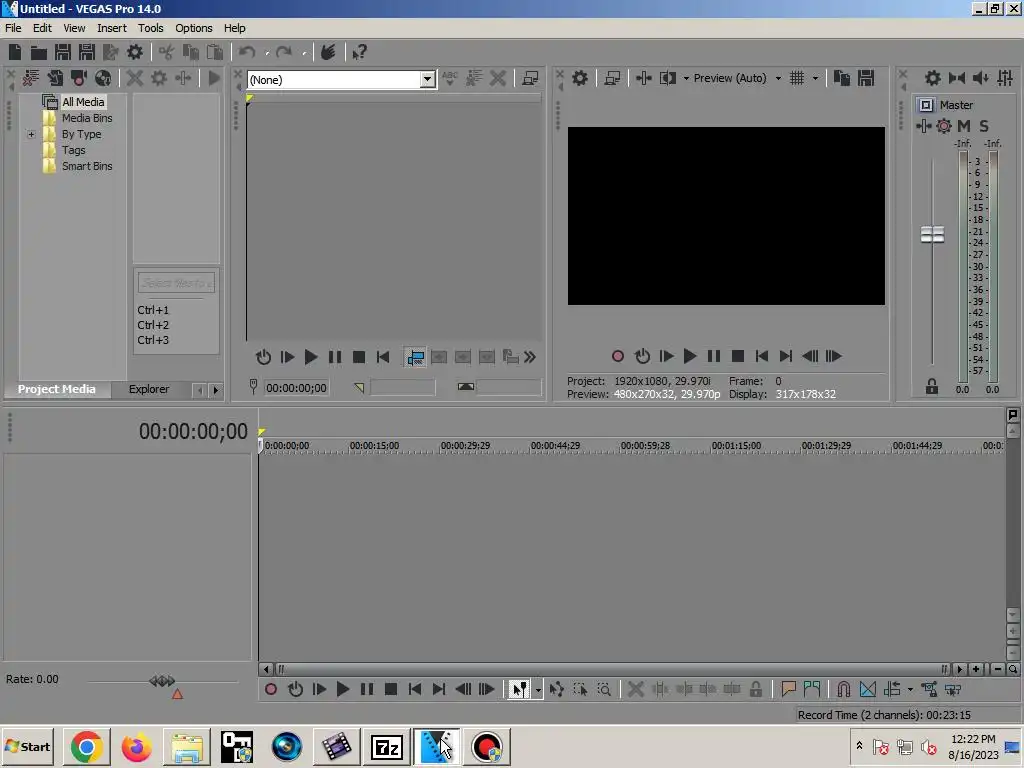The image size is (1024, 768).
Task: Select the All Media folder
Action: 83,102
